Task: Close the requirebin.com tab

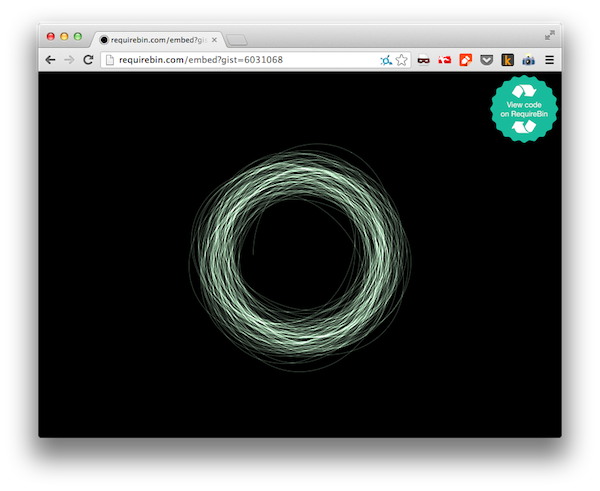Action: (x=214, y=39)
